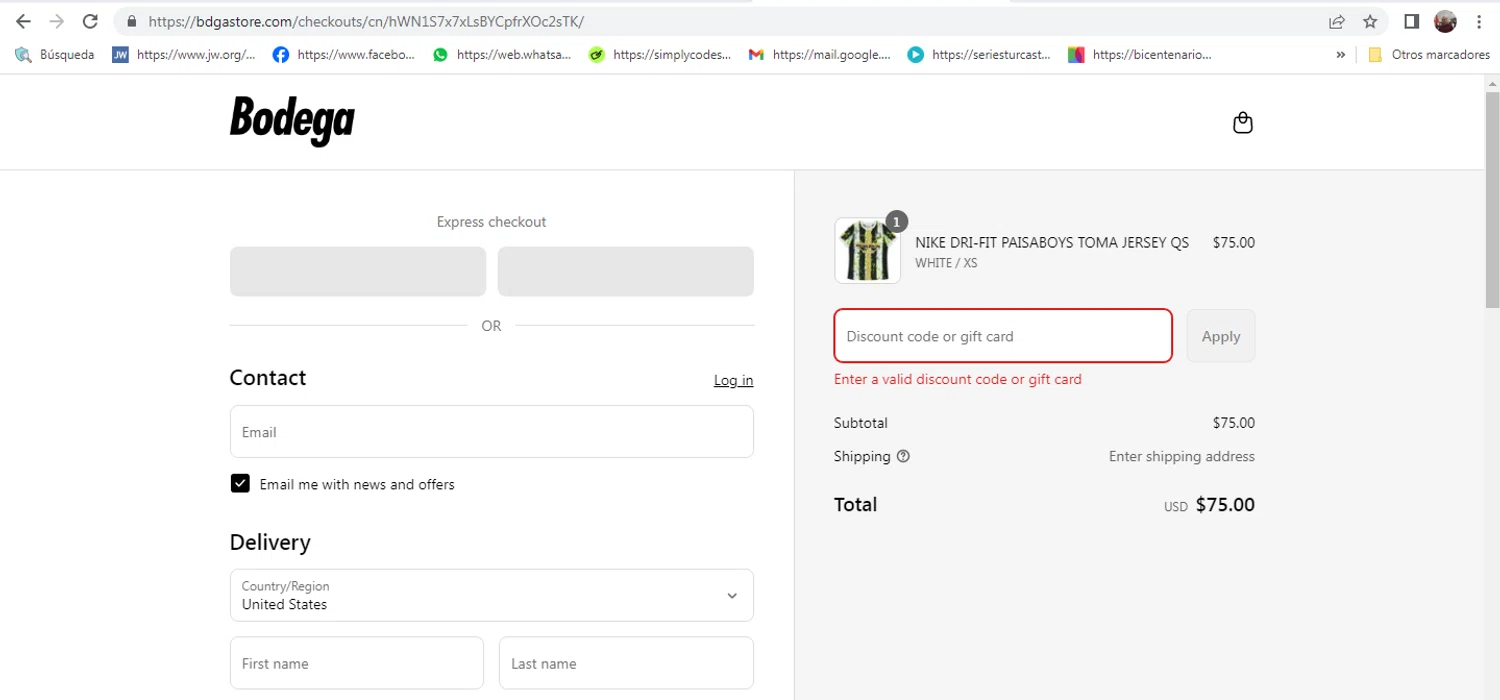This screenshot has height=700, width=1500.
Task: Click the NIKE DRI-FIT PAISABOYS TOMA JERSEY QS text
Action: coord(1052,243)
